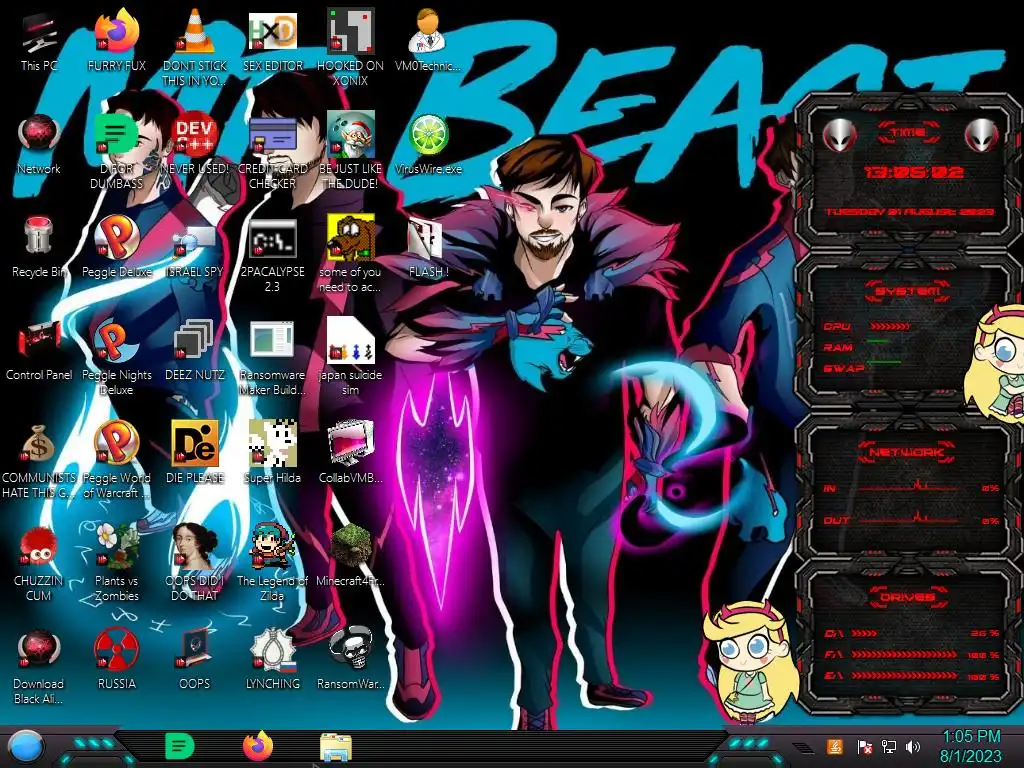Select the DEEZ NUTZ stacked-windows icon
Screen dimensions: 1024x768
click(195, 350)
